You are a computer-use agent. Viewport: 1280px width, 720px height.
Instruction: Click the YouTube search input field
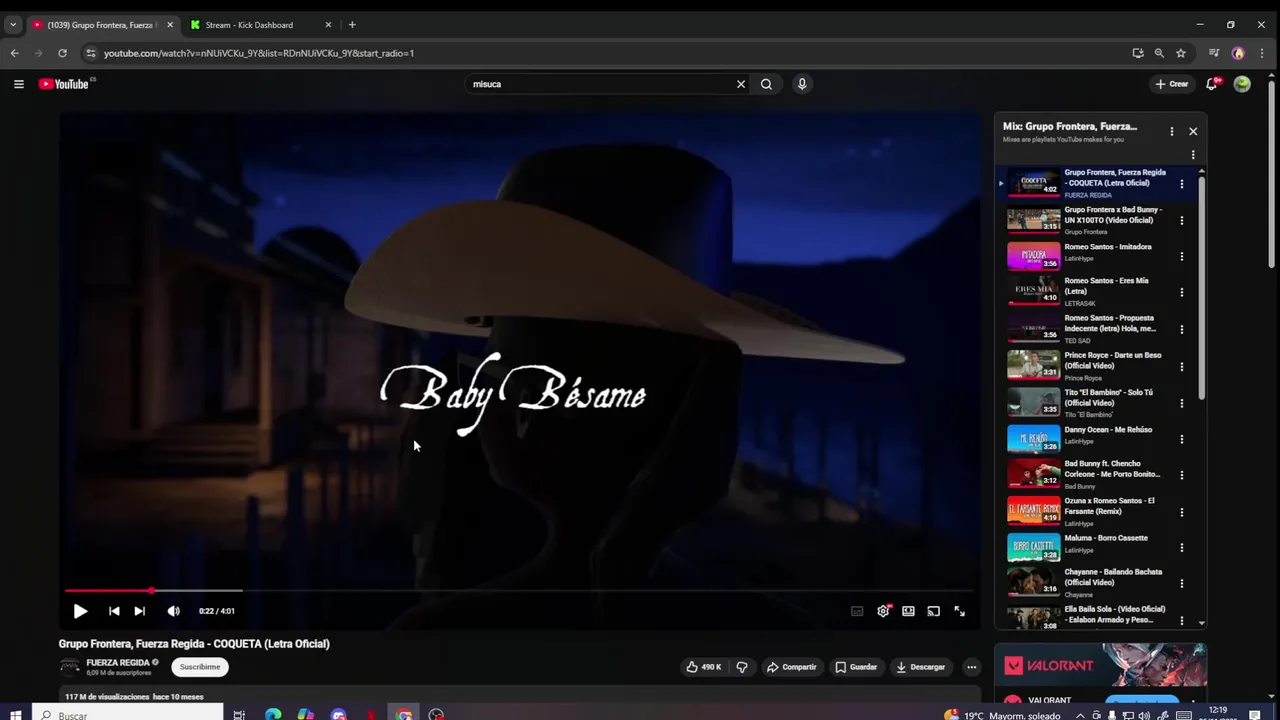(x=600, y=84)
